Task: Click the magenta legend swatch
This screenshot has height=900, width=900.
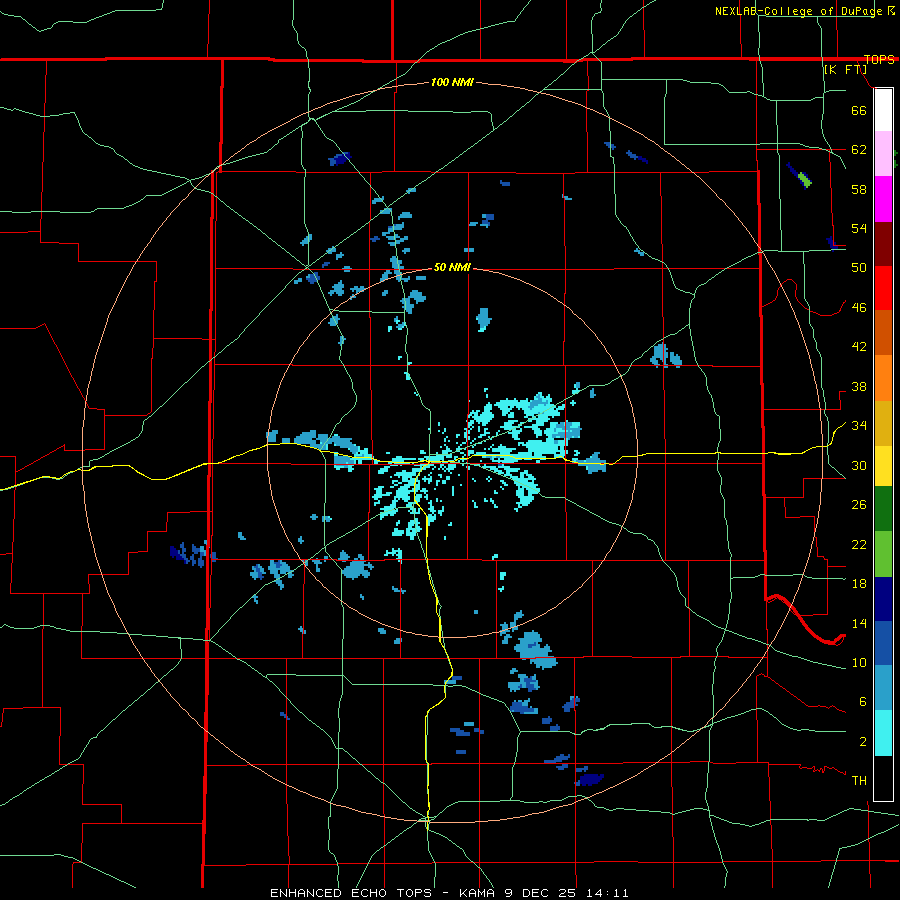Action: (883, 199)
